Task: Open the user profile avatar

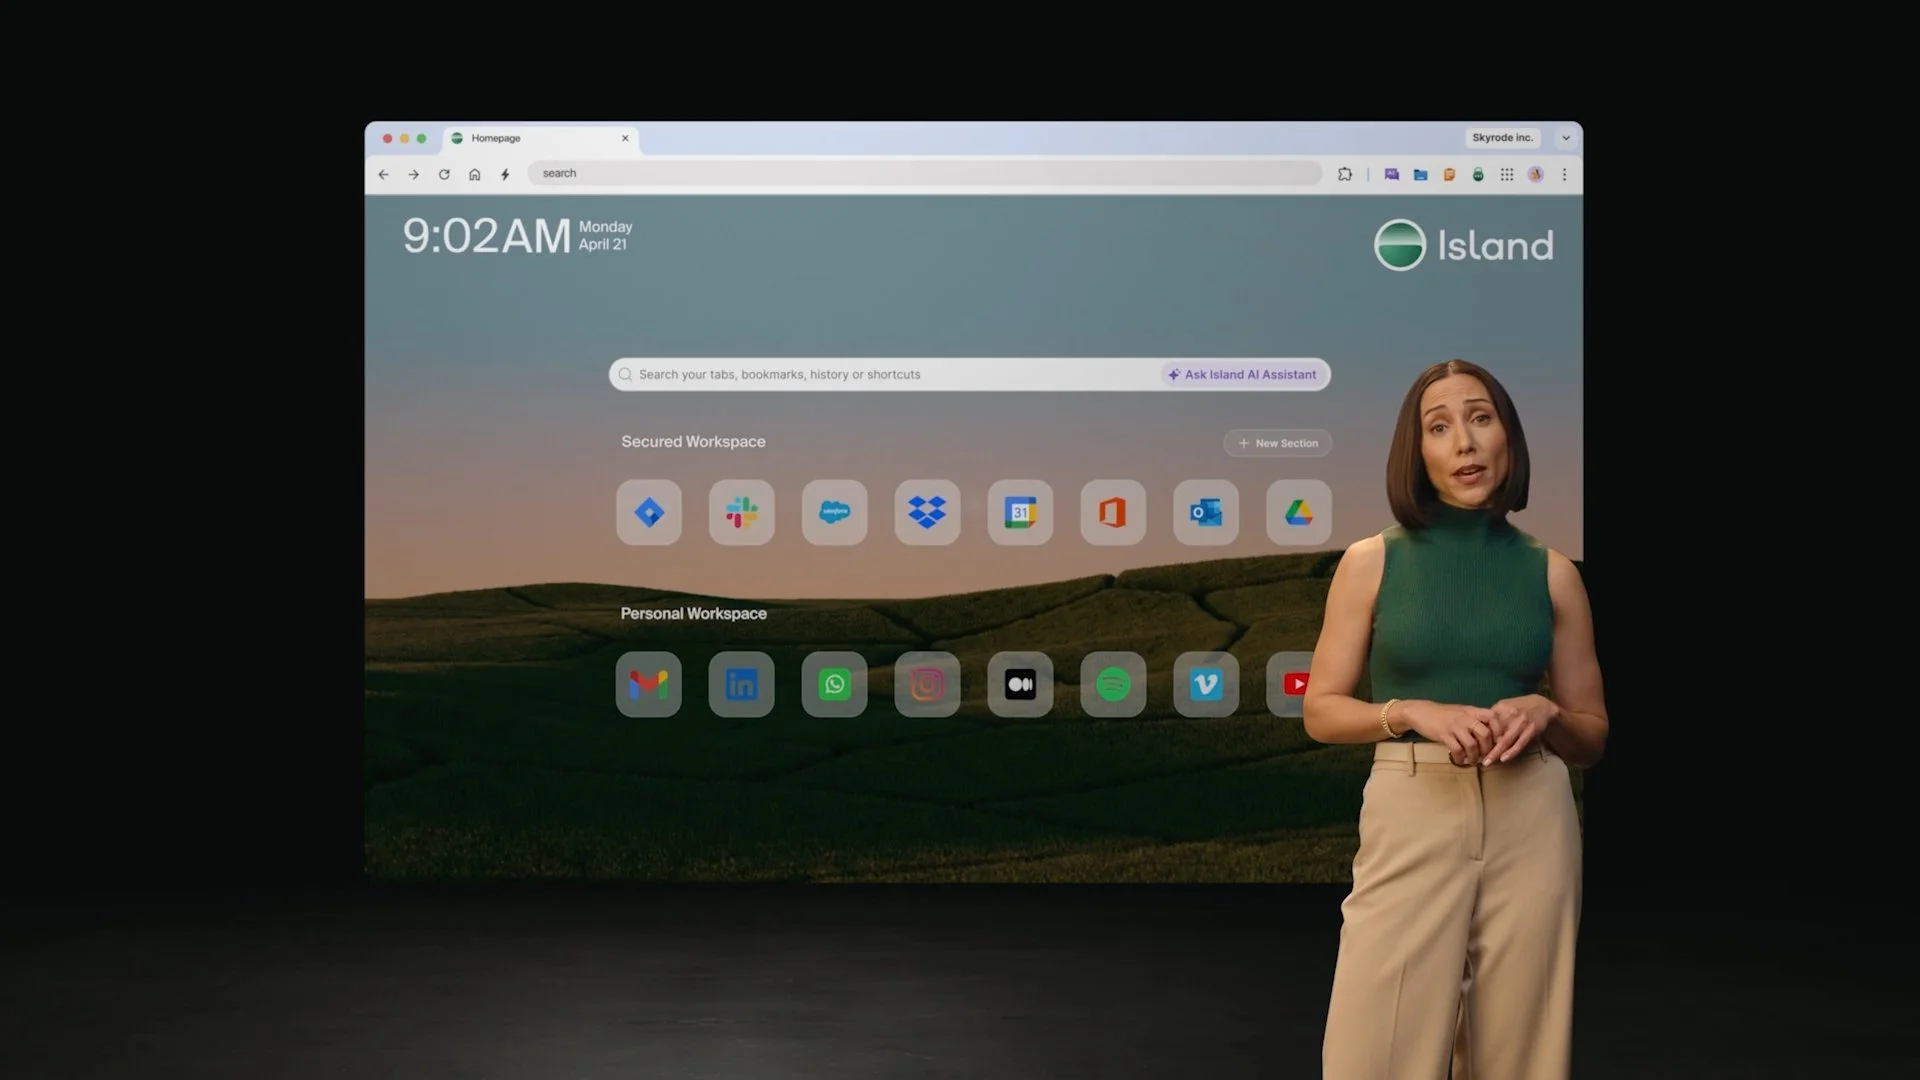Action: 1536,174
